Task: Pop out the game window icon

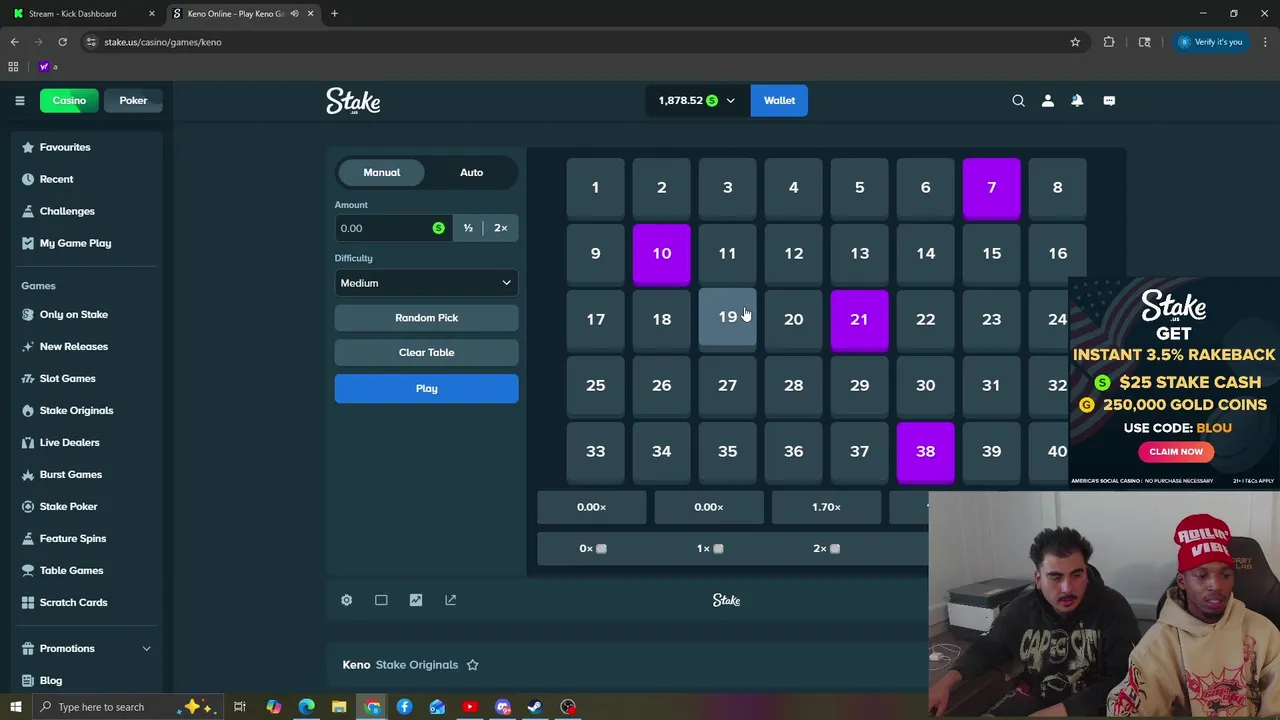Action: tap(450, 600)
